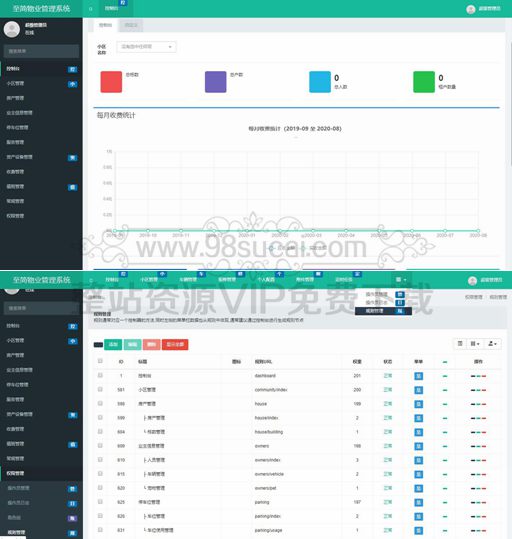Click search box in upper sidebar
The width and height of the screenshot is (512, 539).
pyautogui.click(x=41, y=51)
